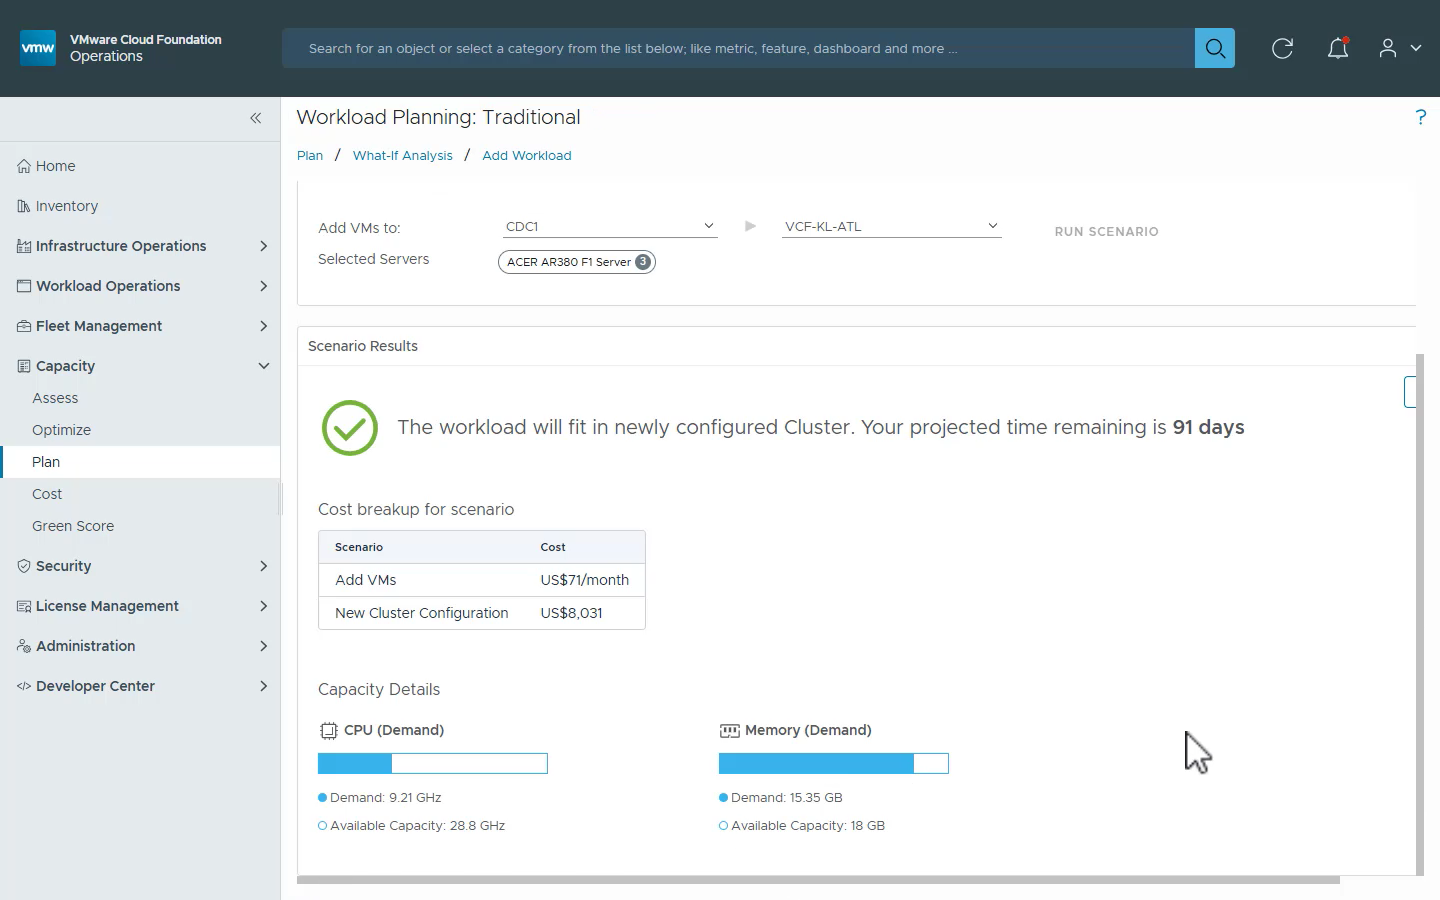Image resolution: width=1440 pixels, height=900 pixels.
Task: Click the Memory demand progress bar
Action: pos(834,764)
